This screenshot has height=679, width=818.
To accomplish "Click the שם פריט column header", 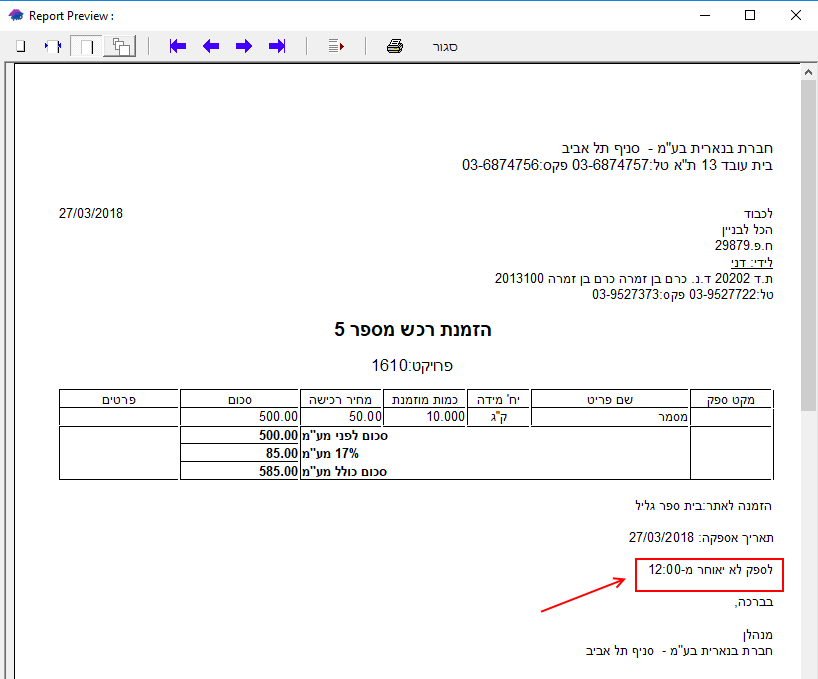I will pyautogui.click(x=609, y=399).
